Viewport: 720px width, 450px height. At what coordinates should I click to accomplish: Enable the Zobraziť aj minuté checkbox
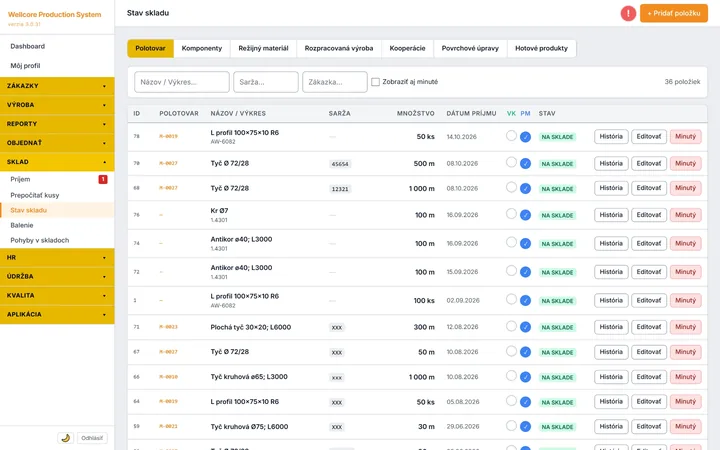click(x=375, y=82)
